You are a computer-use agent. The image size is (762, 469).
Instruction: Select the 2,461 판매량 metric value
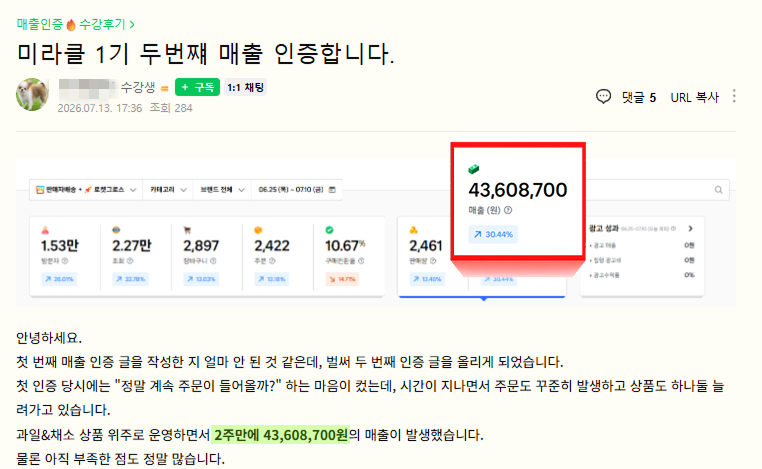point(426,246)
